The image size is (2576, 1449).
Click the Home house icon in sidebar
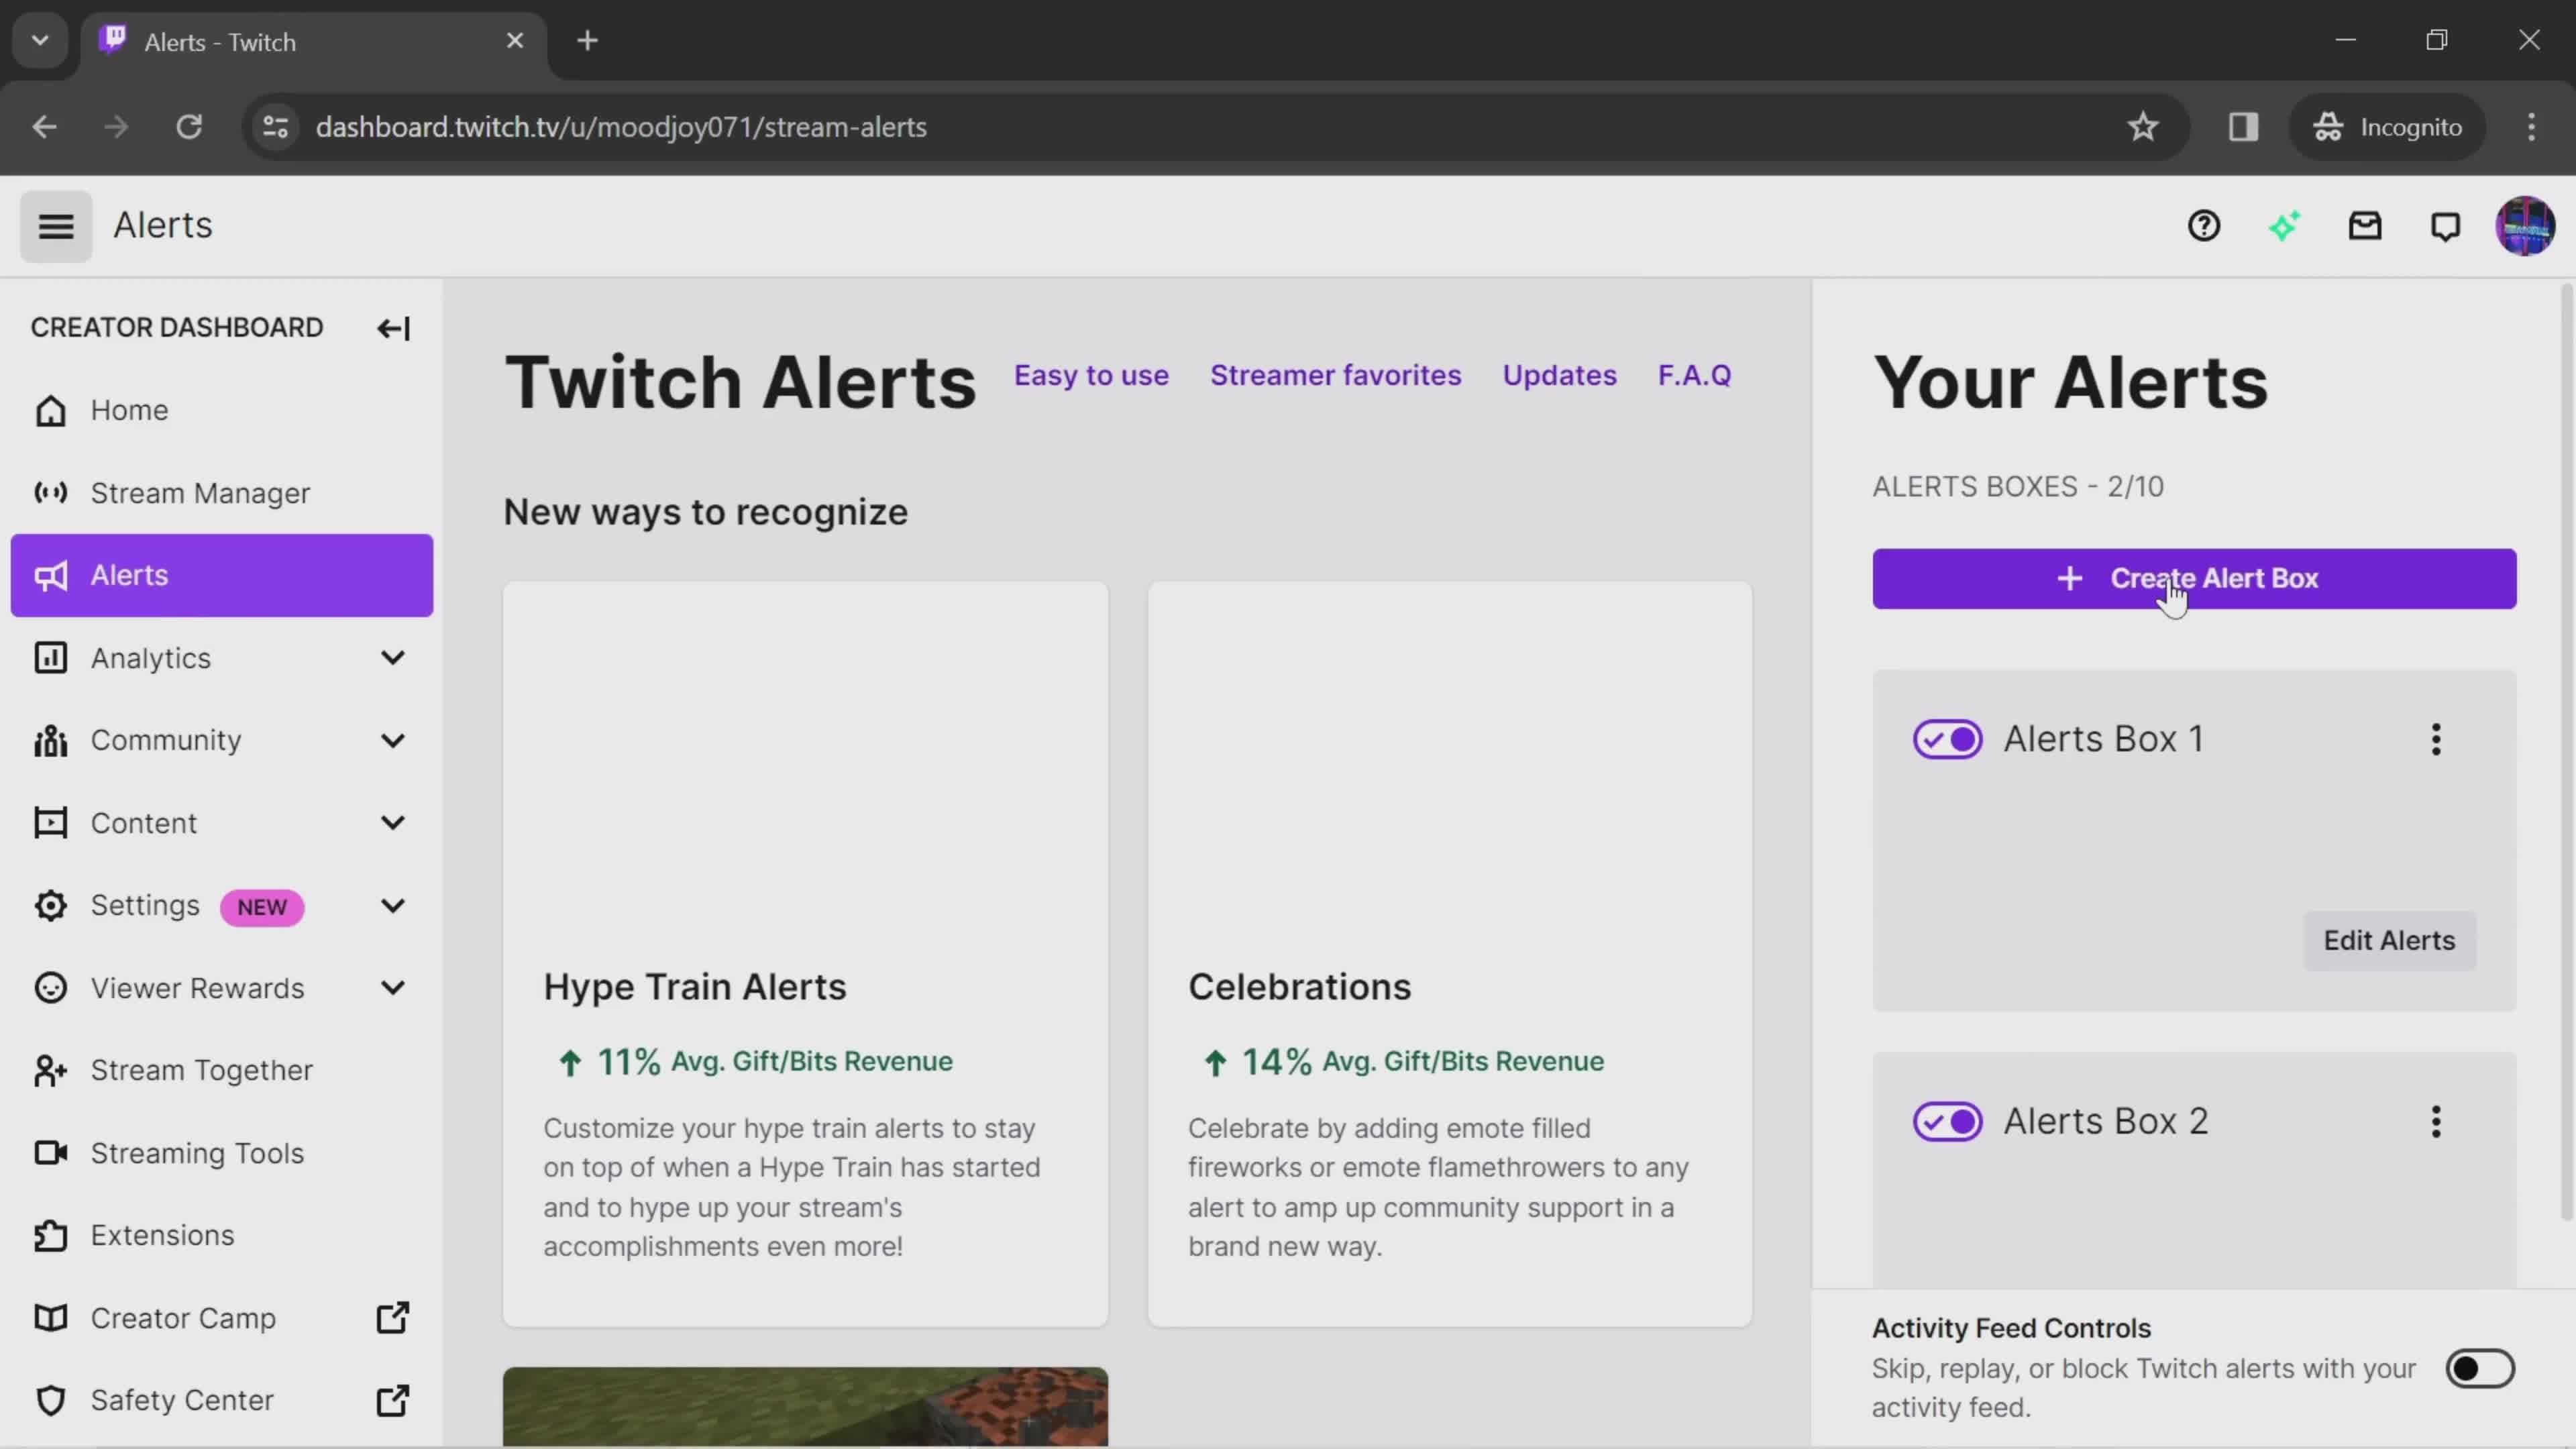(x=50, y=410)
